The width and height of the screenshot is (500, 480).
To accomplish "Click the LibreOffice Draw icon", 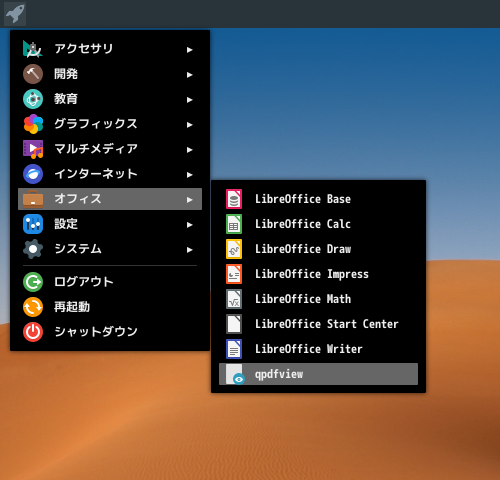I will [234, 249].
